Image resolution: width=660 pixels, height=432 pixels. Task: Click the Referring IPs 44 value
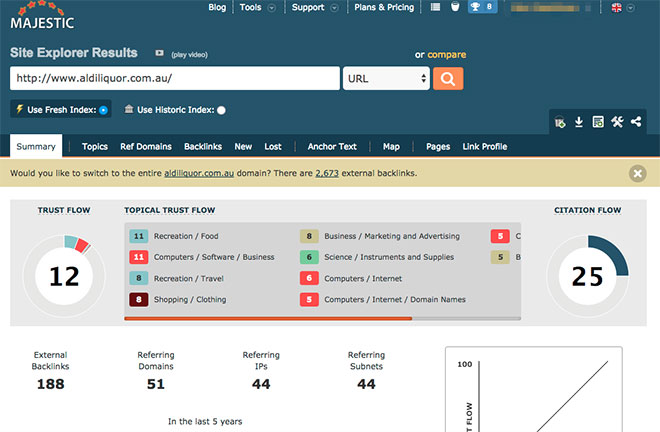click(261, 384)
